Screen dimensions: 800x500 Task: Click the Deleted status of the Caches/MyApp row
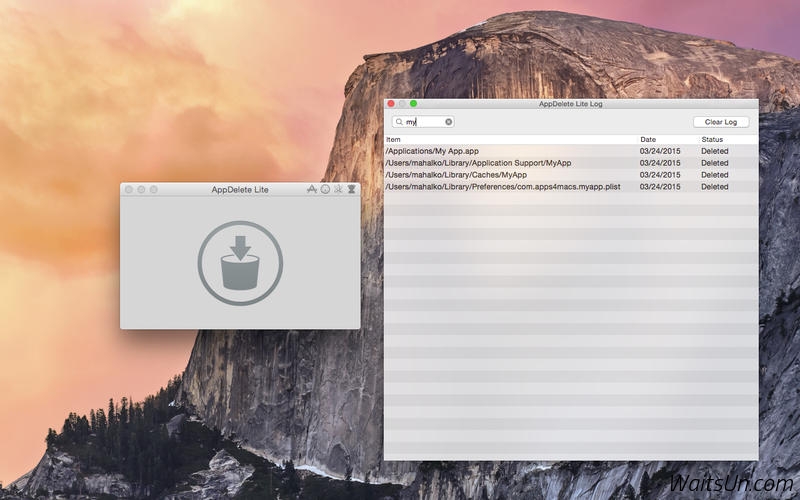coord(714,174)
